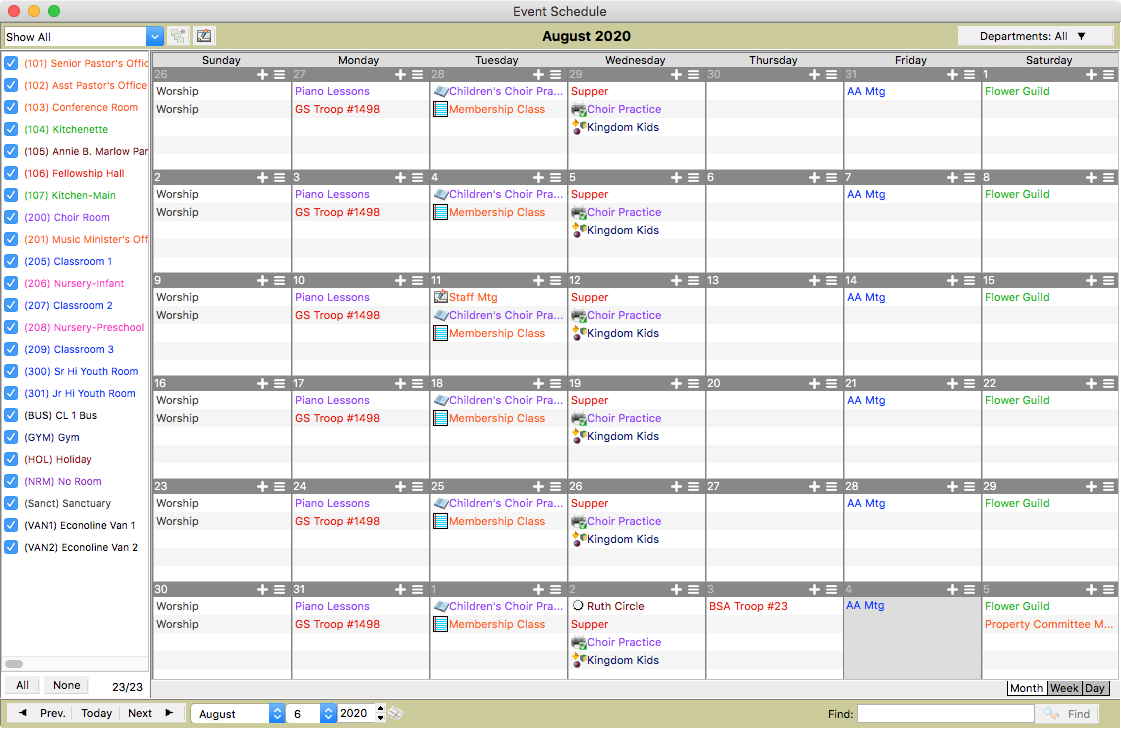Click the new event toolbar icon
The width and height of the screenshot is (1121, 729).
click(x=204, y=36)
